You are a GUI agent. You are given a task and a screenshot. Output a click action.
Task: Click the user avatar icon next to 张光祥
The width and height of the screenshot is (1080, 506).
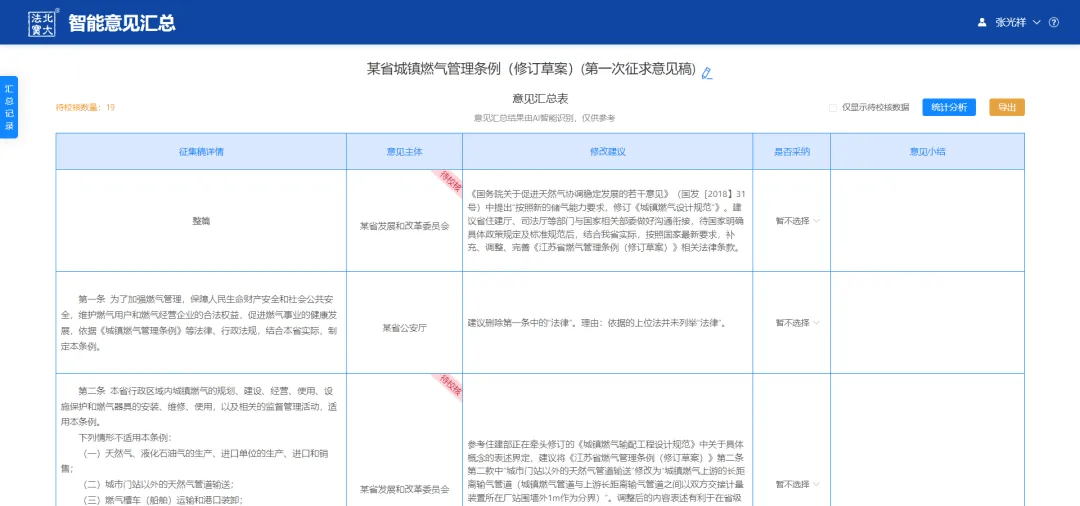pos(981,22)
